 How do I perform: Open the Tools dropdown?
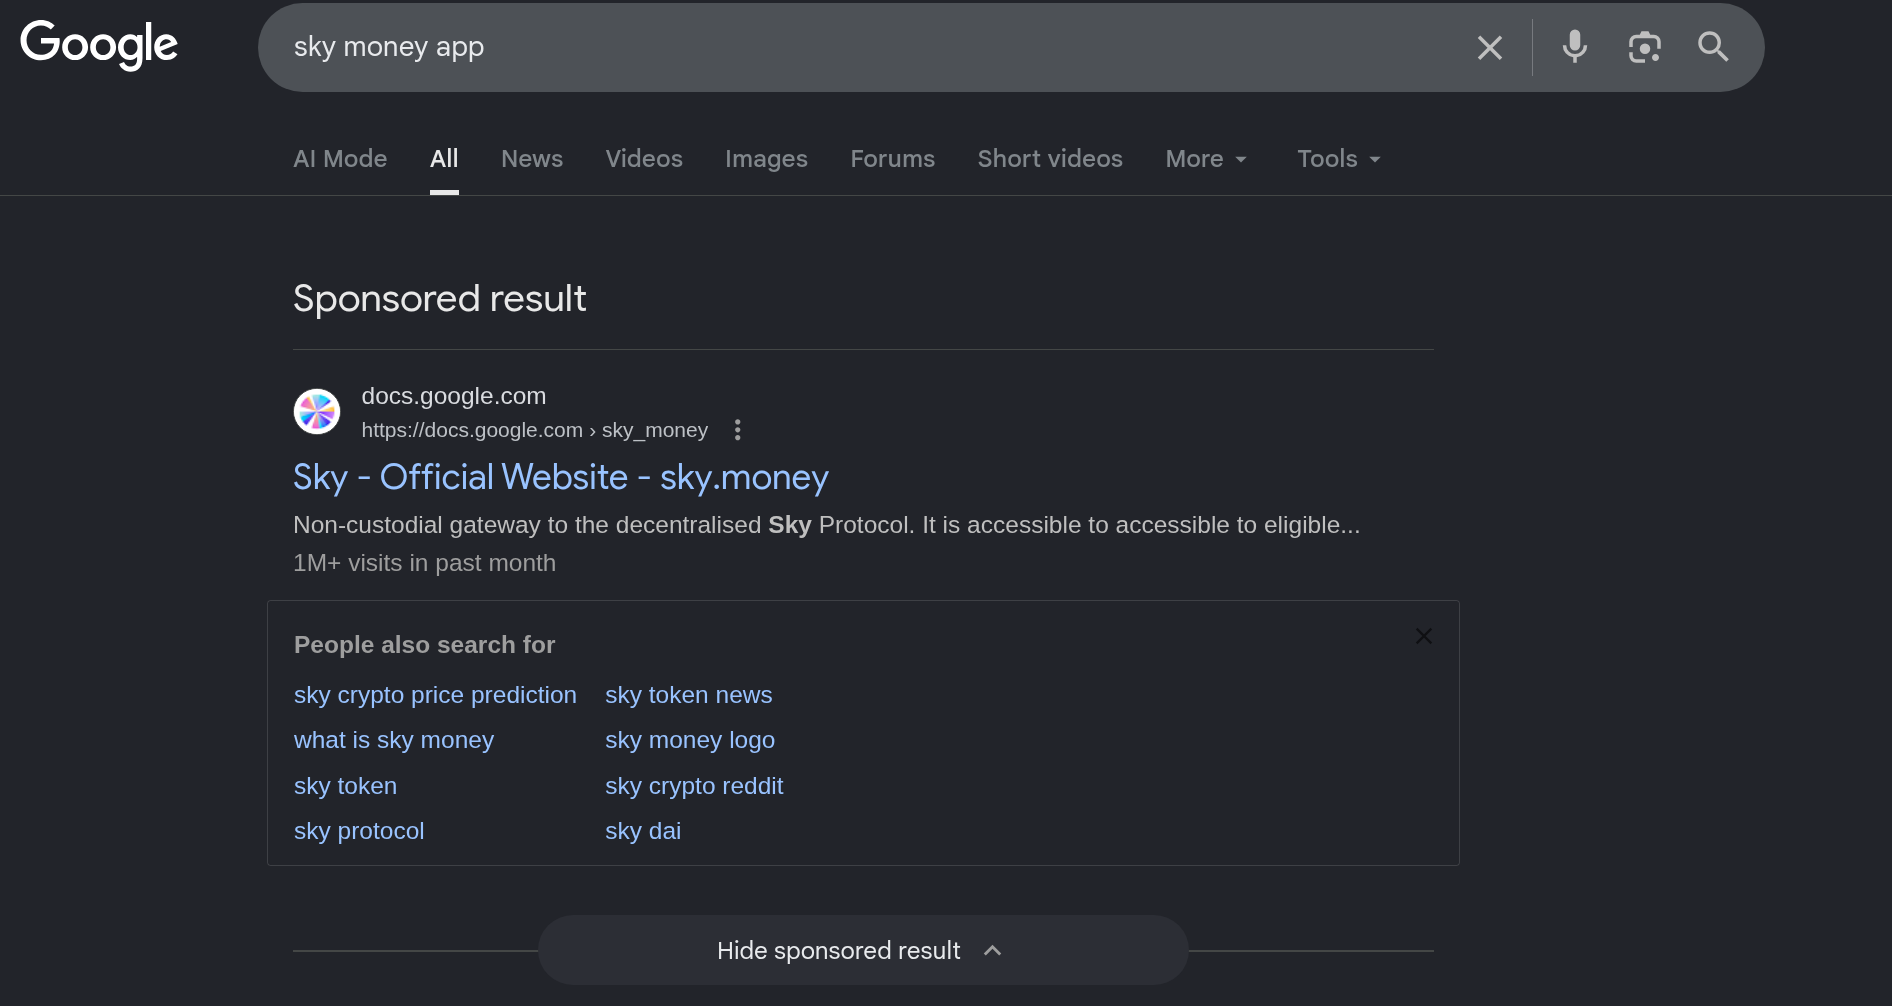pyautogui.click(x=1338, y=159)
